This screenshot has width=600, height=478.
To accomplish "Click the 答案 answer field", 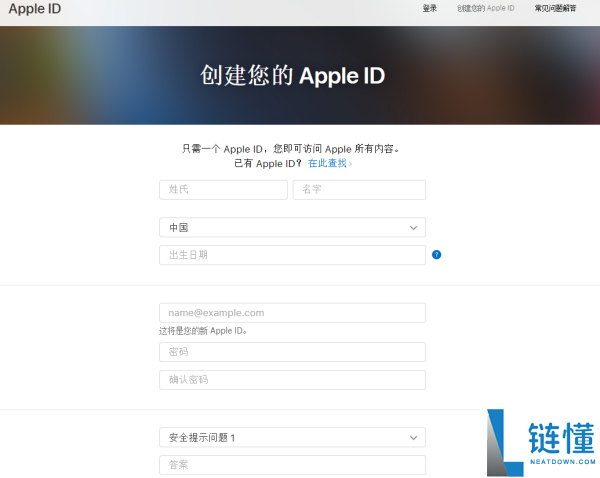I will coord(292,465).
